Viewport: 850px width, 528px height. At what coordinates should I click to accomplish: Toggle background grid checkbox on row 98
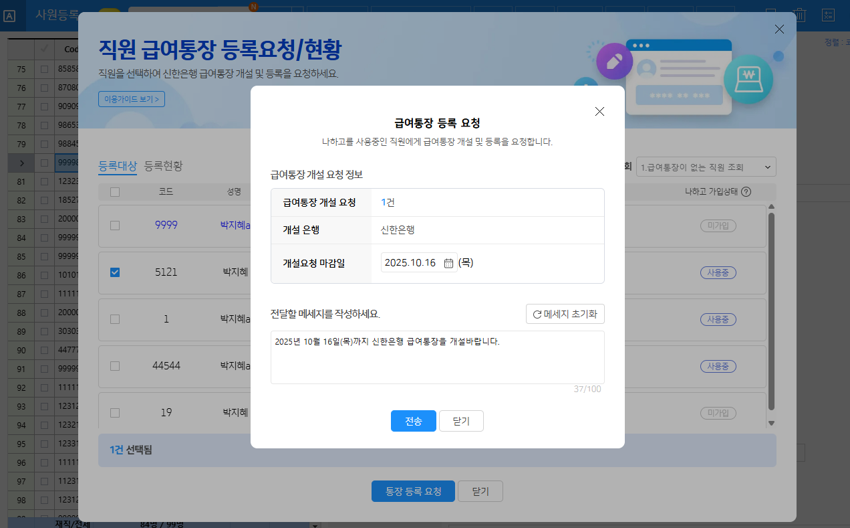coord(44,500)
